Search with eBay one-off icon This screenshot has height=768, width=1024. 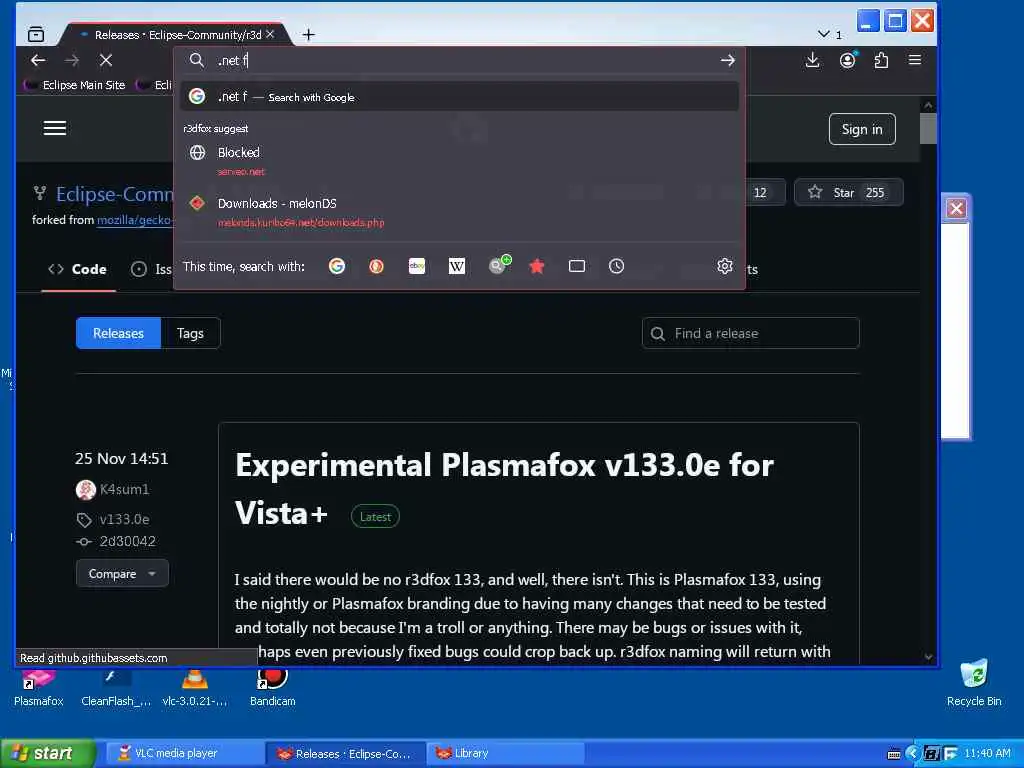(x=417, y=266)
